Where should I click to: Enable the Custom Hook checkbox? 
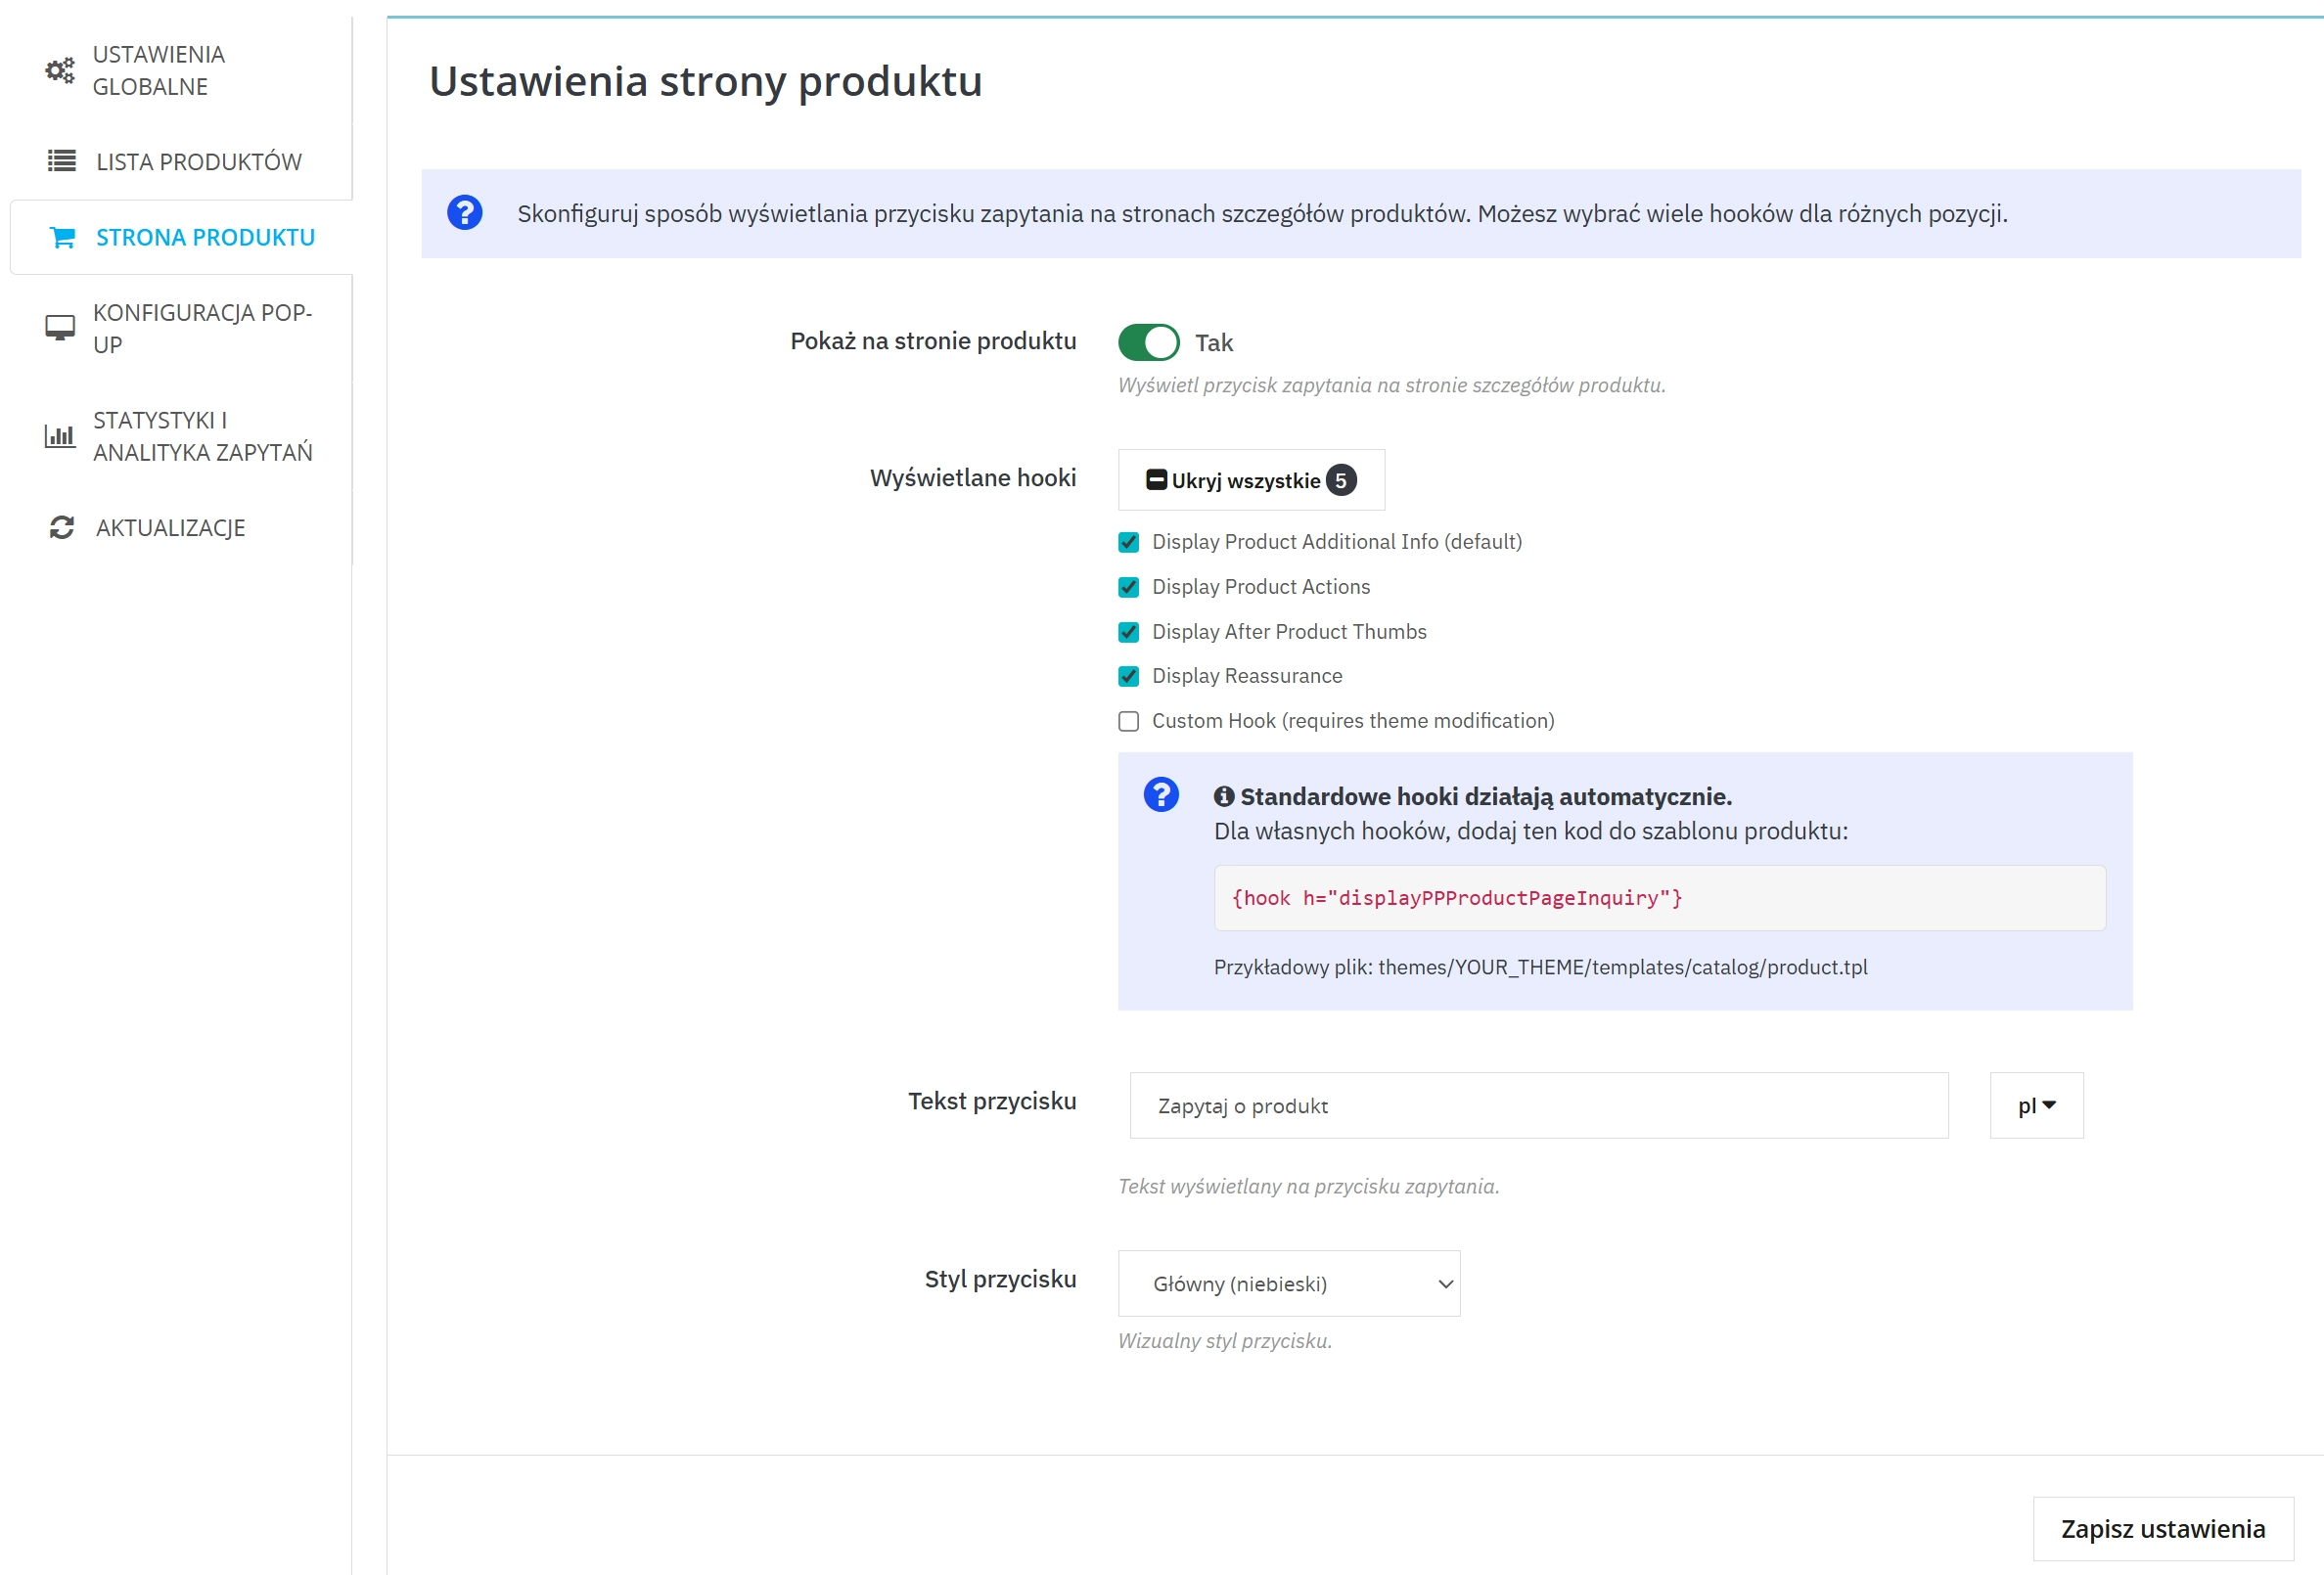(1128, 721)
